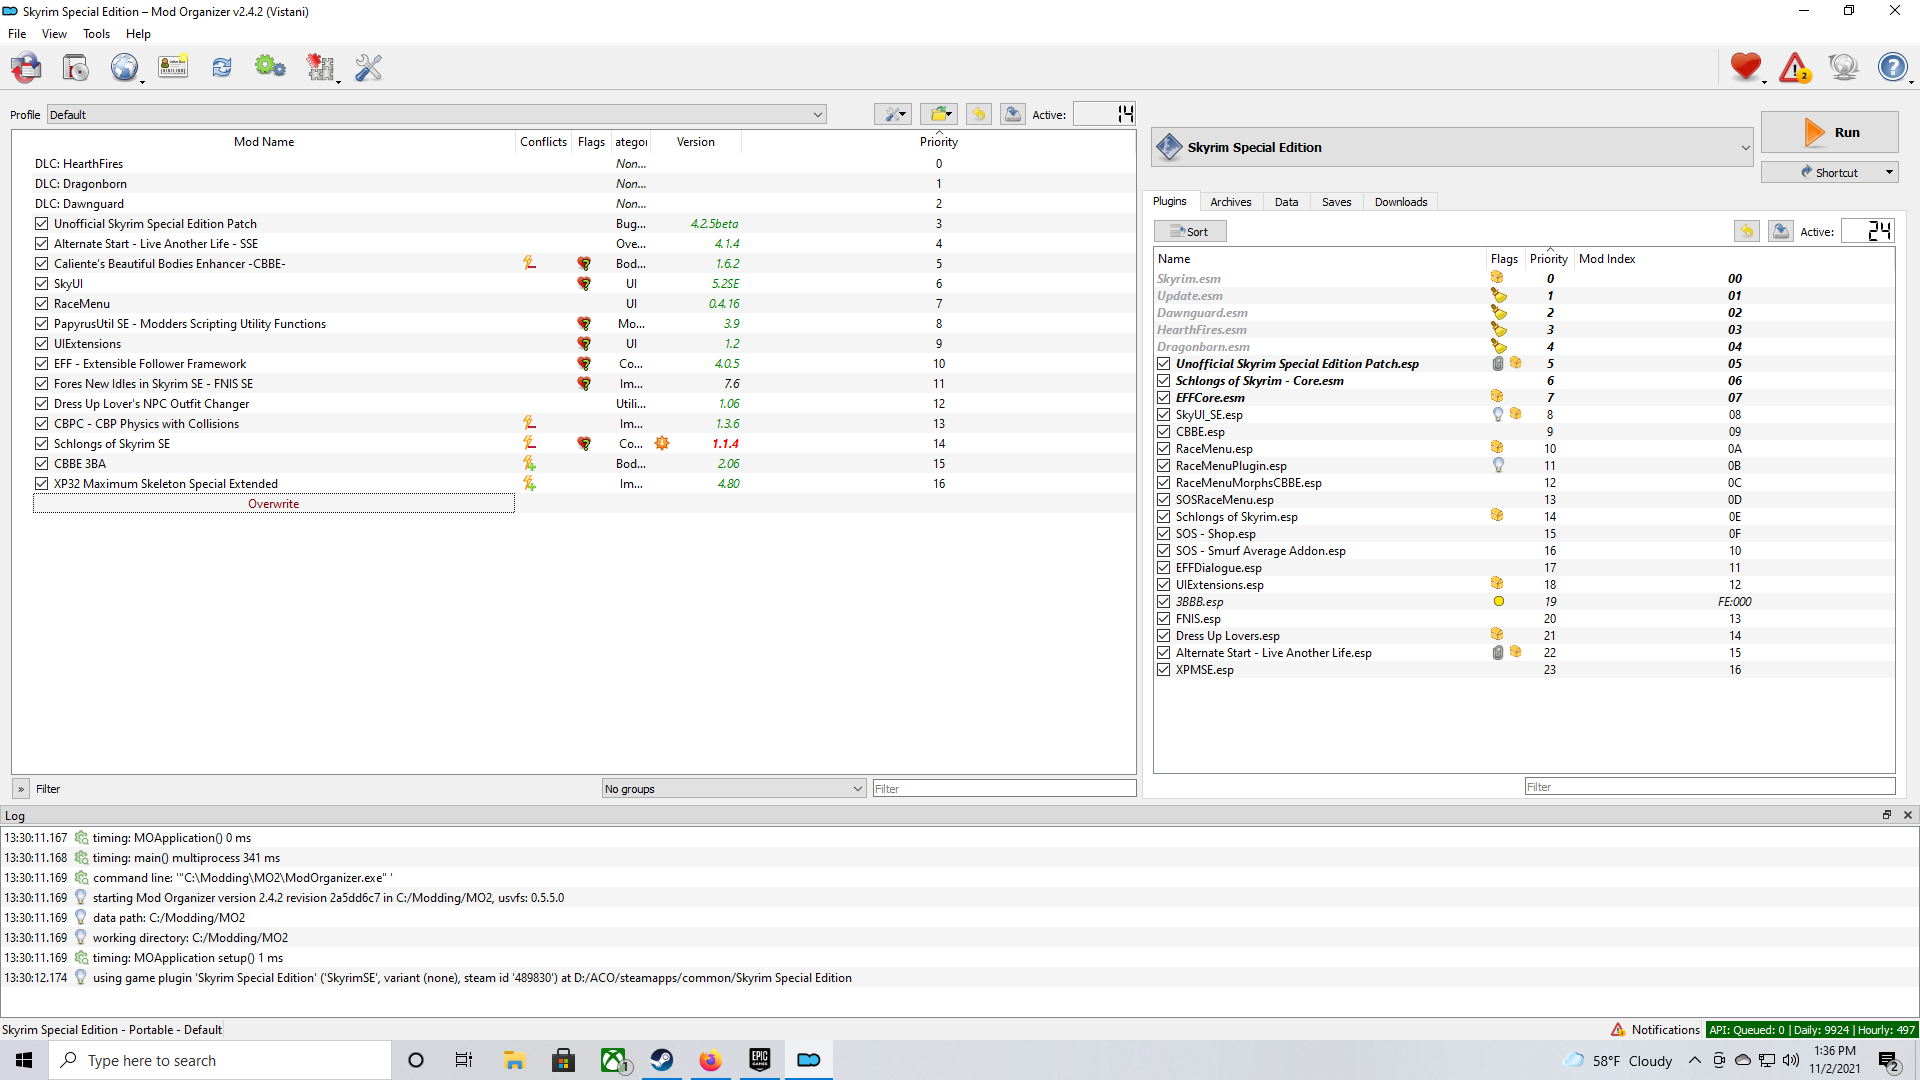Open the Steam taskbar icon

pos(662,1060)
